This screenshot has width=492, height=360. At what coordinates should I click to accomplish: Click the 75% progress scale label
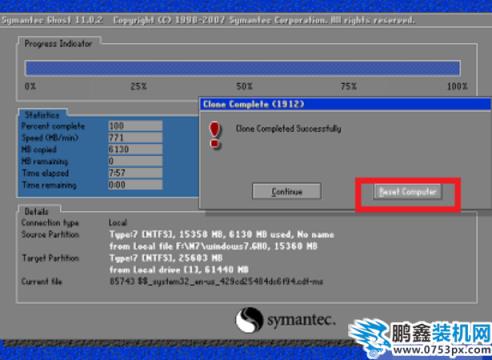349,86
